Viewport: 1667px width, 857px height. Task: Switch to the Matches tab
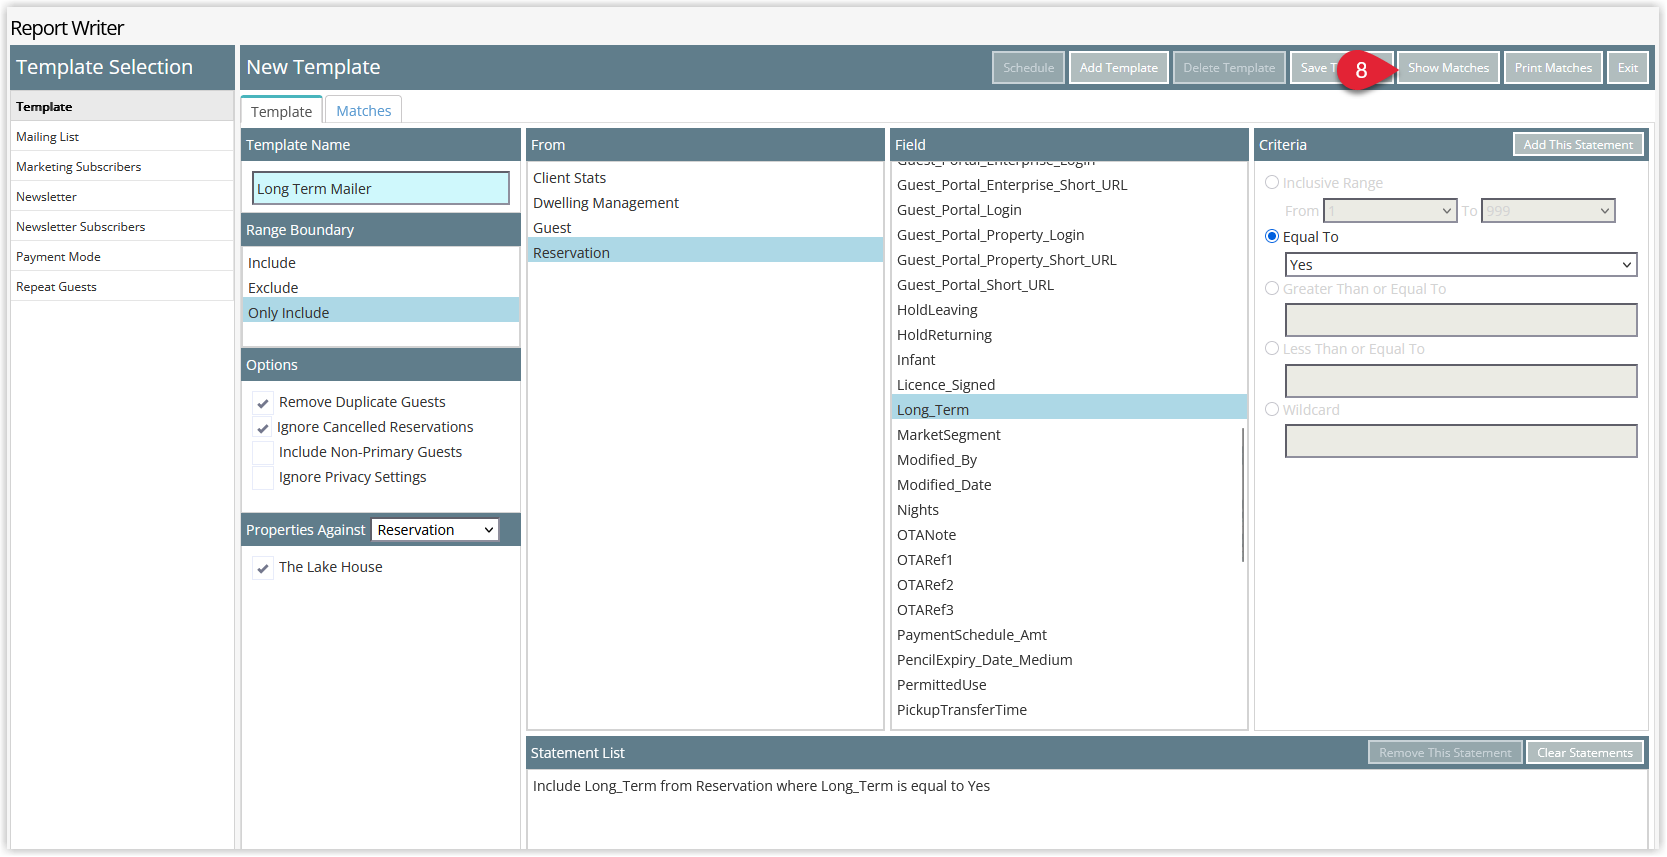click(363, 111)
